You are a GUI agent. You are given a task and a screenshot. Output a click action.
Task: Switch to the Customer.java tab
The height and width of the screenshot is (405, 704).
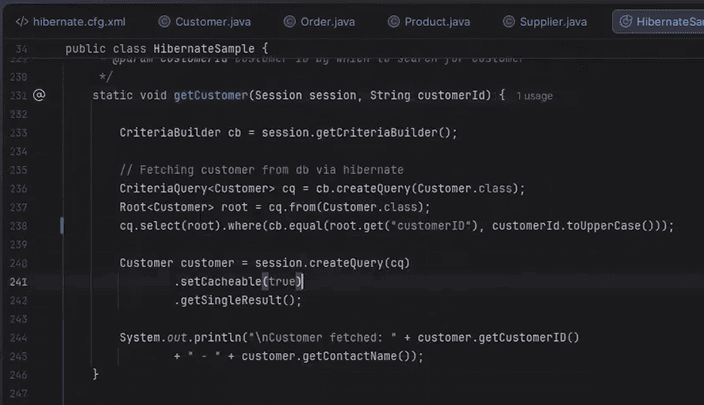[214, 21]
